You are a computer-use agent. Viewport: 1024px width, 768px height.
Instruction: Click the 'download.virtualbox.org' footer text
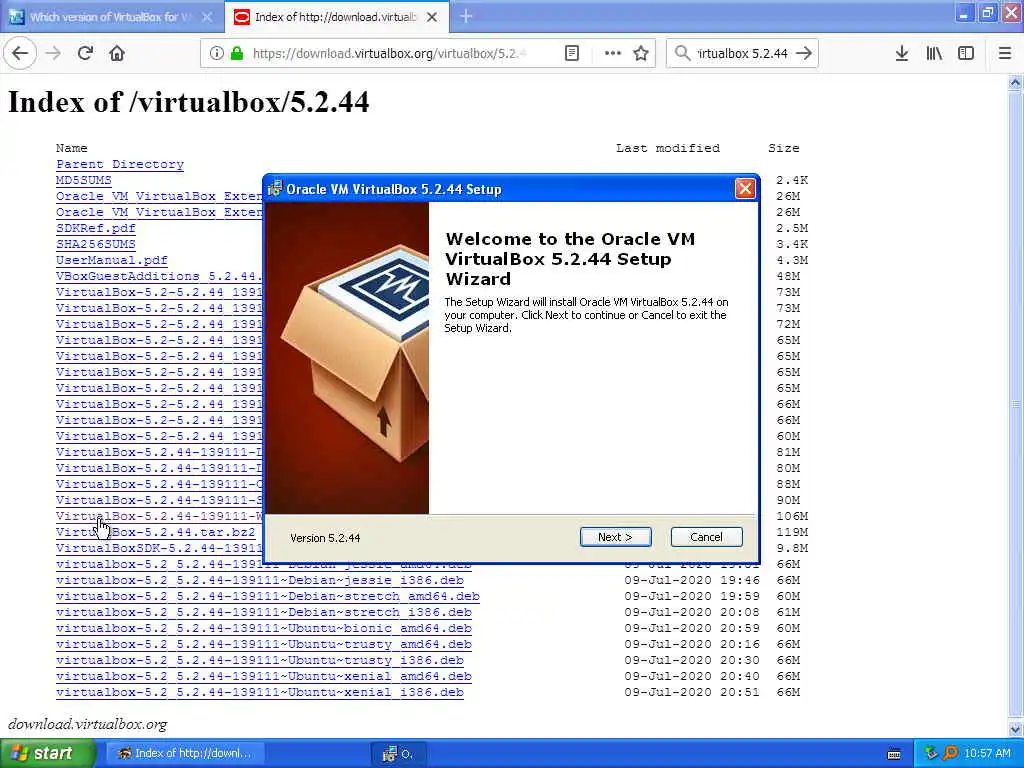tap(88, 724)
